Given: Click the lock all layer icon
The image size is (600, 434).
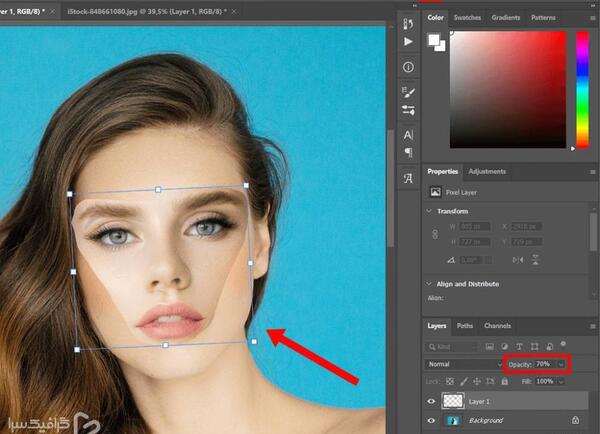Looking at the screenshot, I should (505, 381).
